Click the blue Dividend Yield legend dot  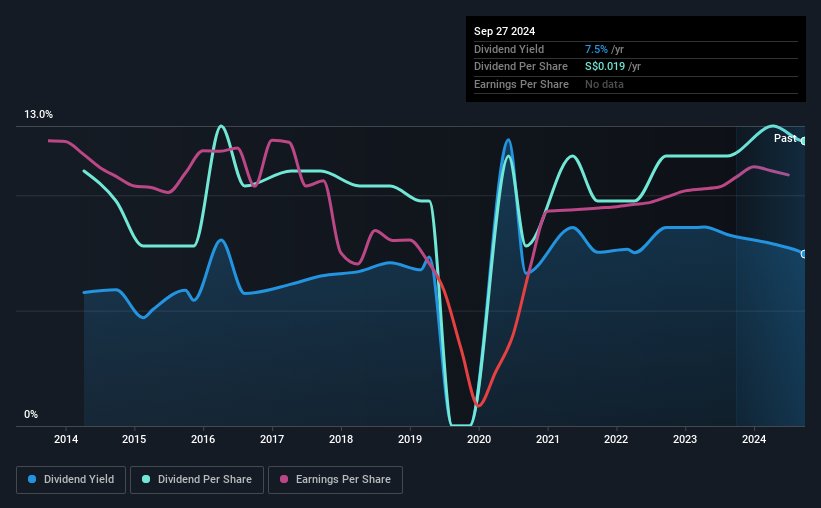coord(32,479)
